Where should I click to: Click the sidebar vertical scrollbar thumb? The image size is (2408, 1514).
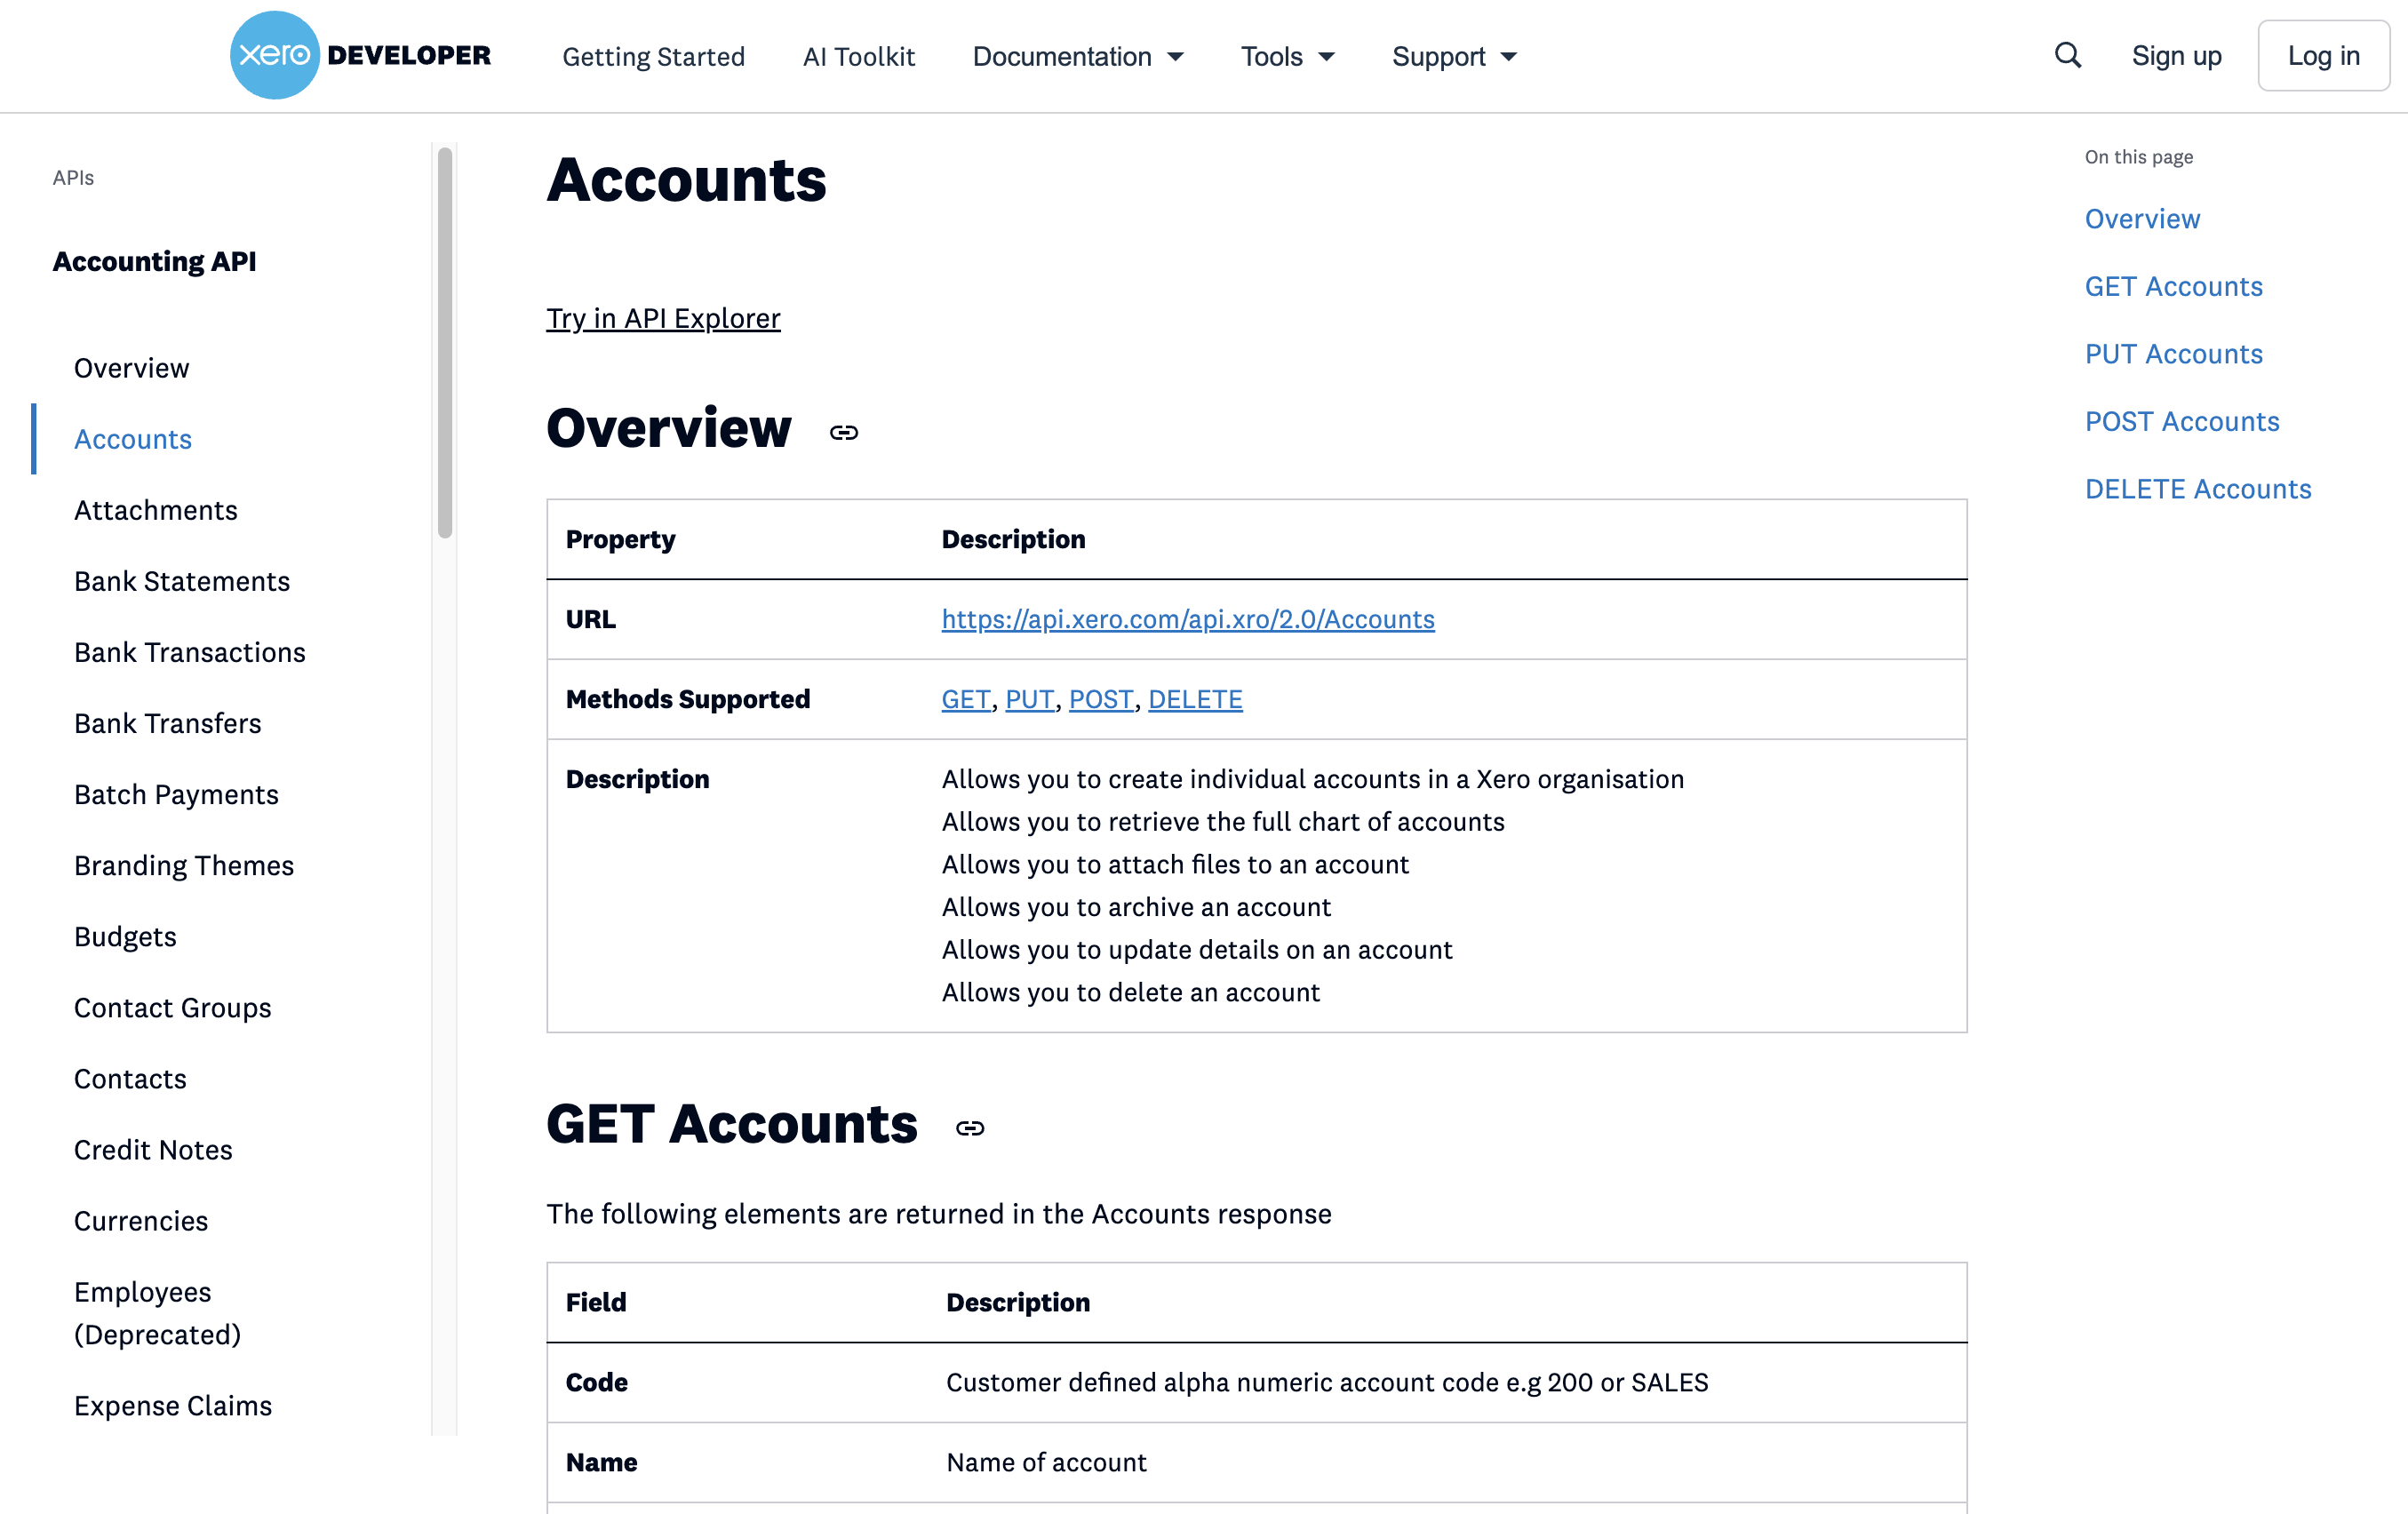tap(445, 343)
